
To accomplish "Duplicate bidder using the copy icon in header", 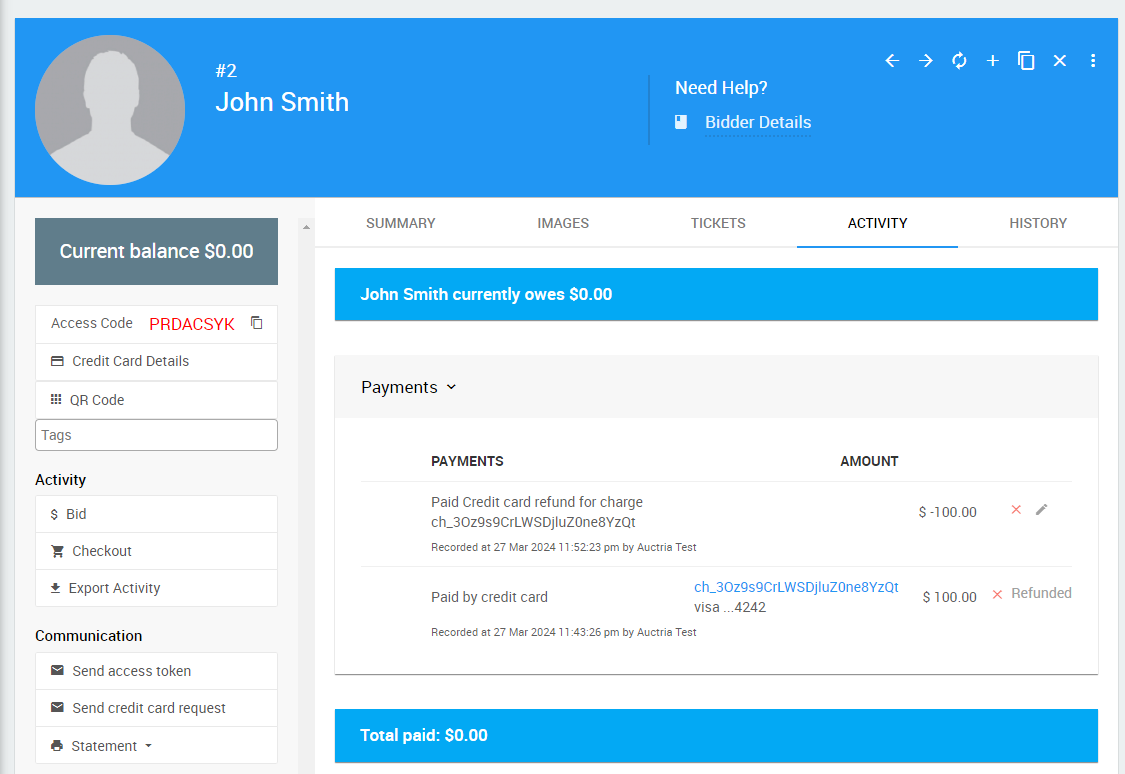I will tap(1026, 61).
